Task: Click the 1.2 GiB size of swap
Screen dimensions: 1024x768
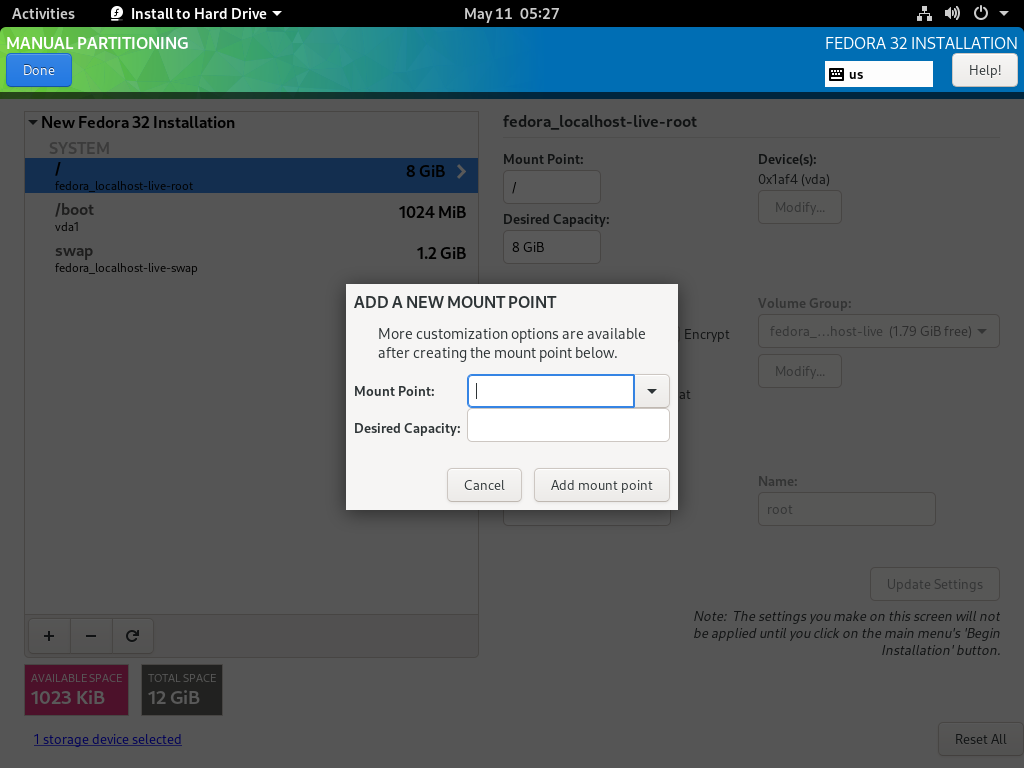Action: 441,253
